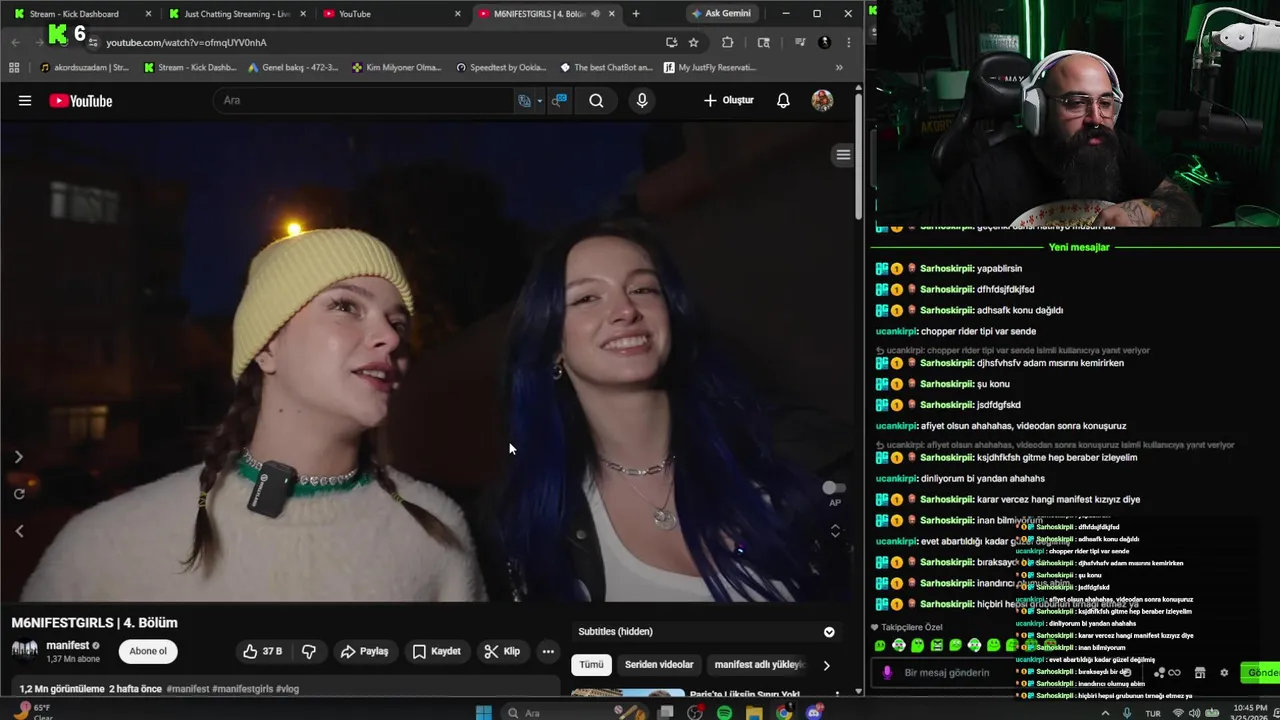Click the purple microphone icon in chat input
Image resolution: width=1280 pixels, height=720 pixels.
tap(887, 673)
